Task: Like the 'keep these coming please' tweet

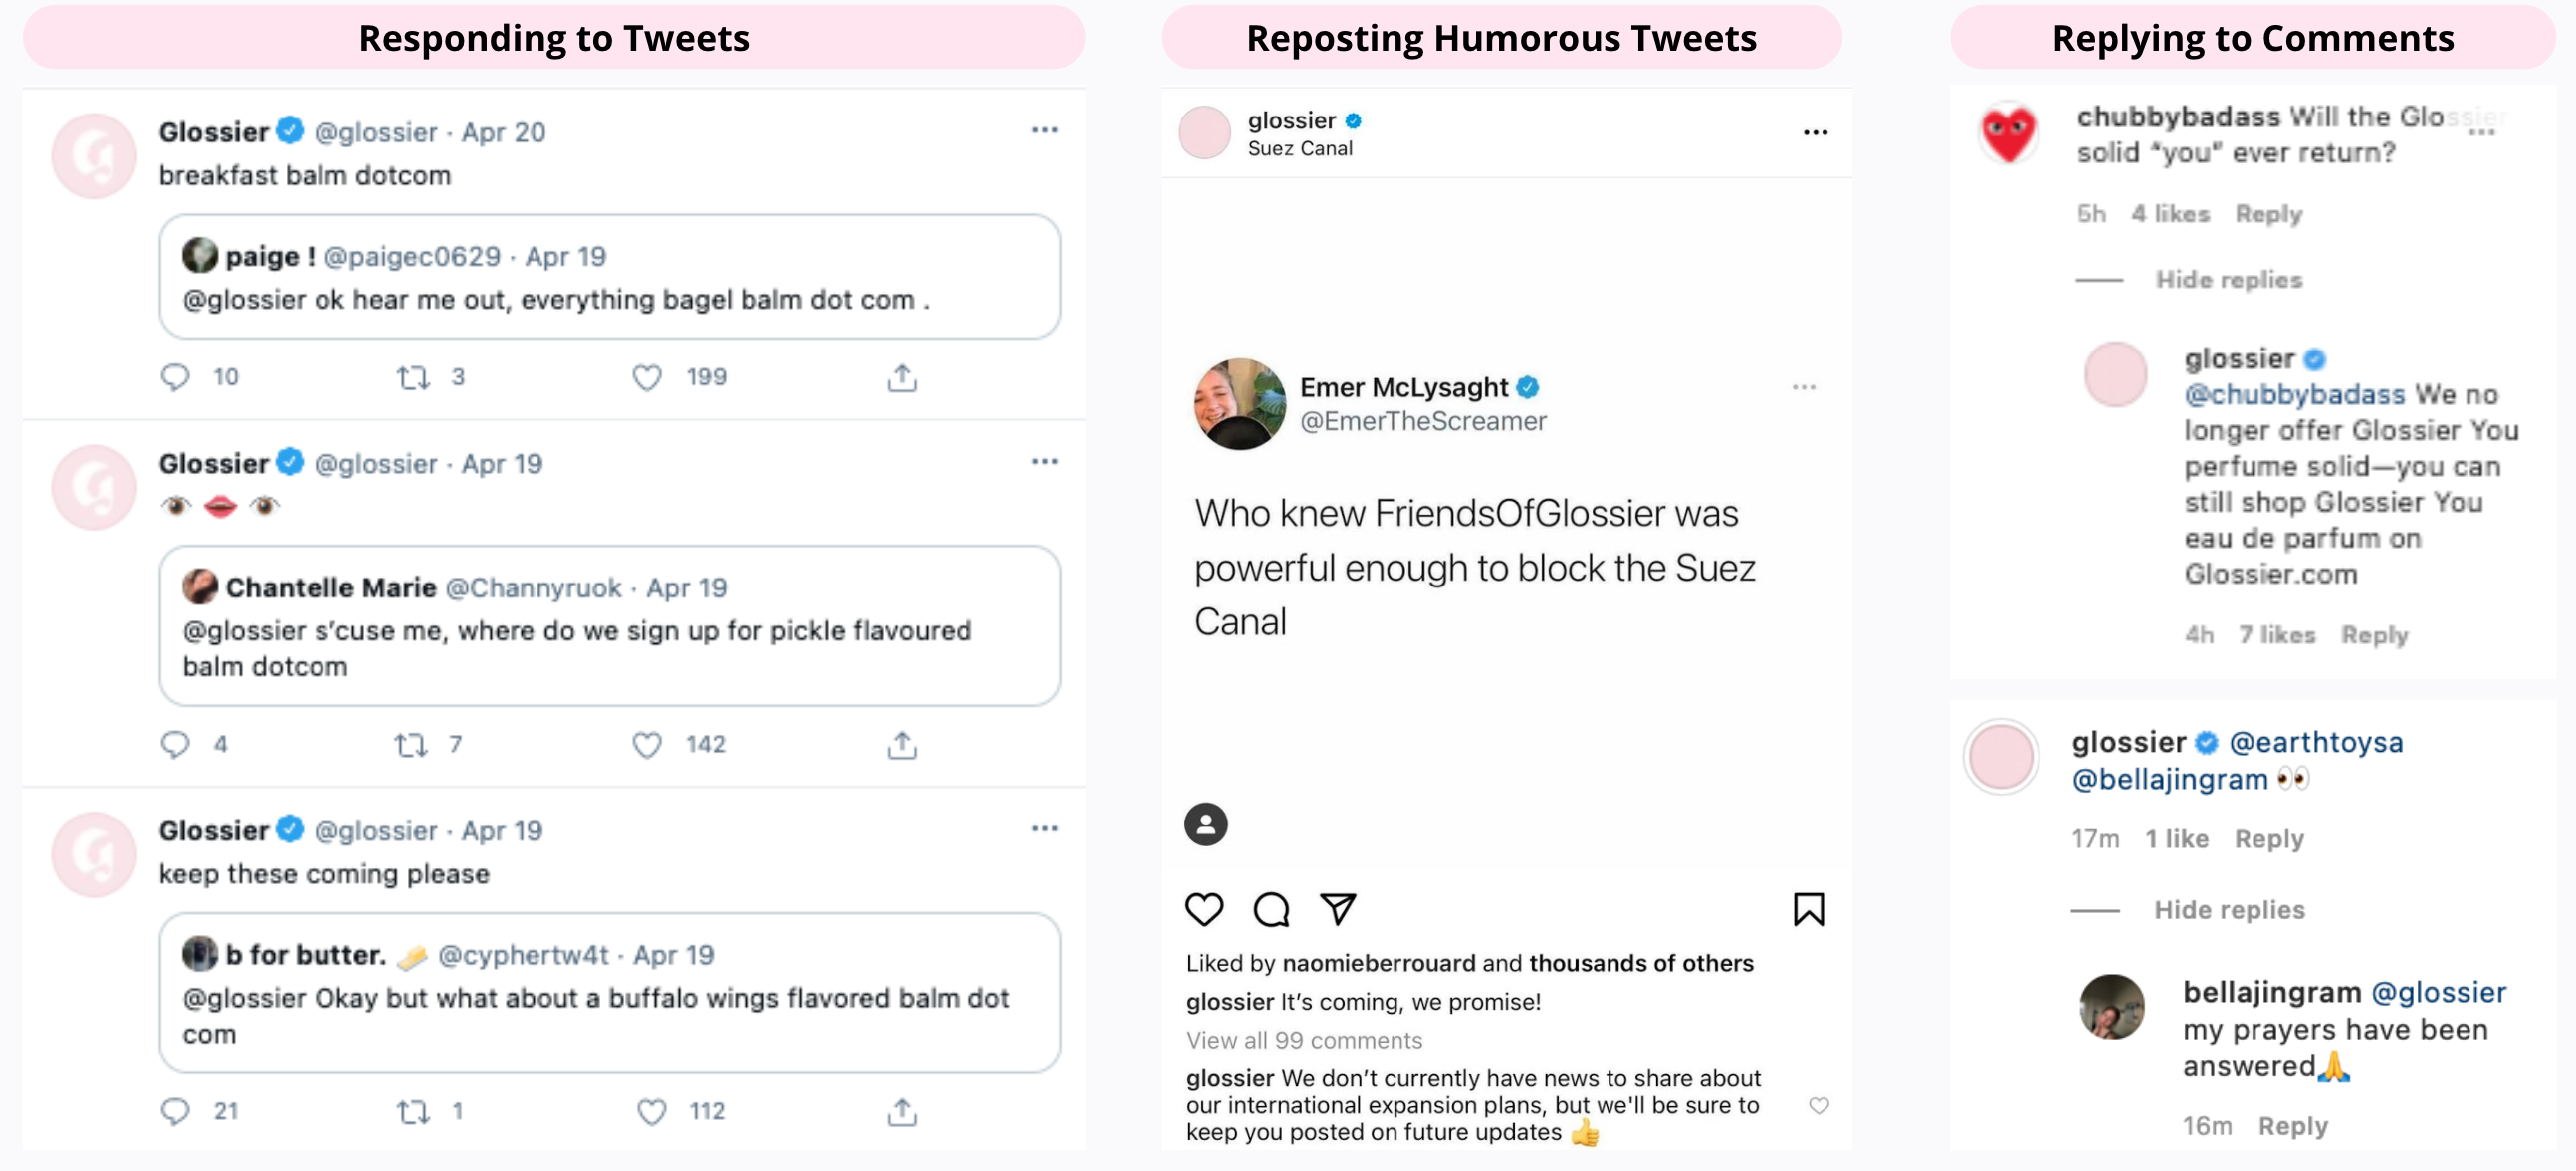Action: point(652,1112)
